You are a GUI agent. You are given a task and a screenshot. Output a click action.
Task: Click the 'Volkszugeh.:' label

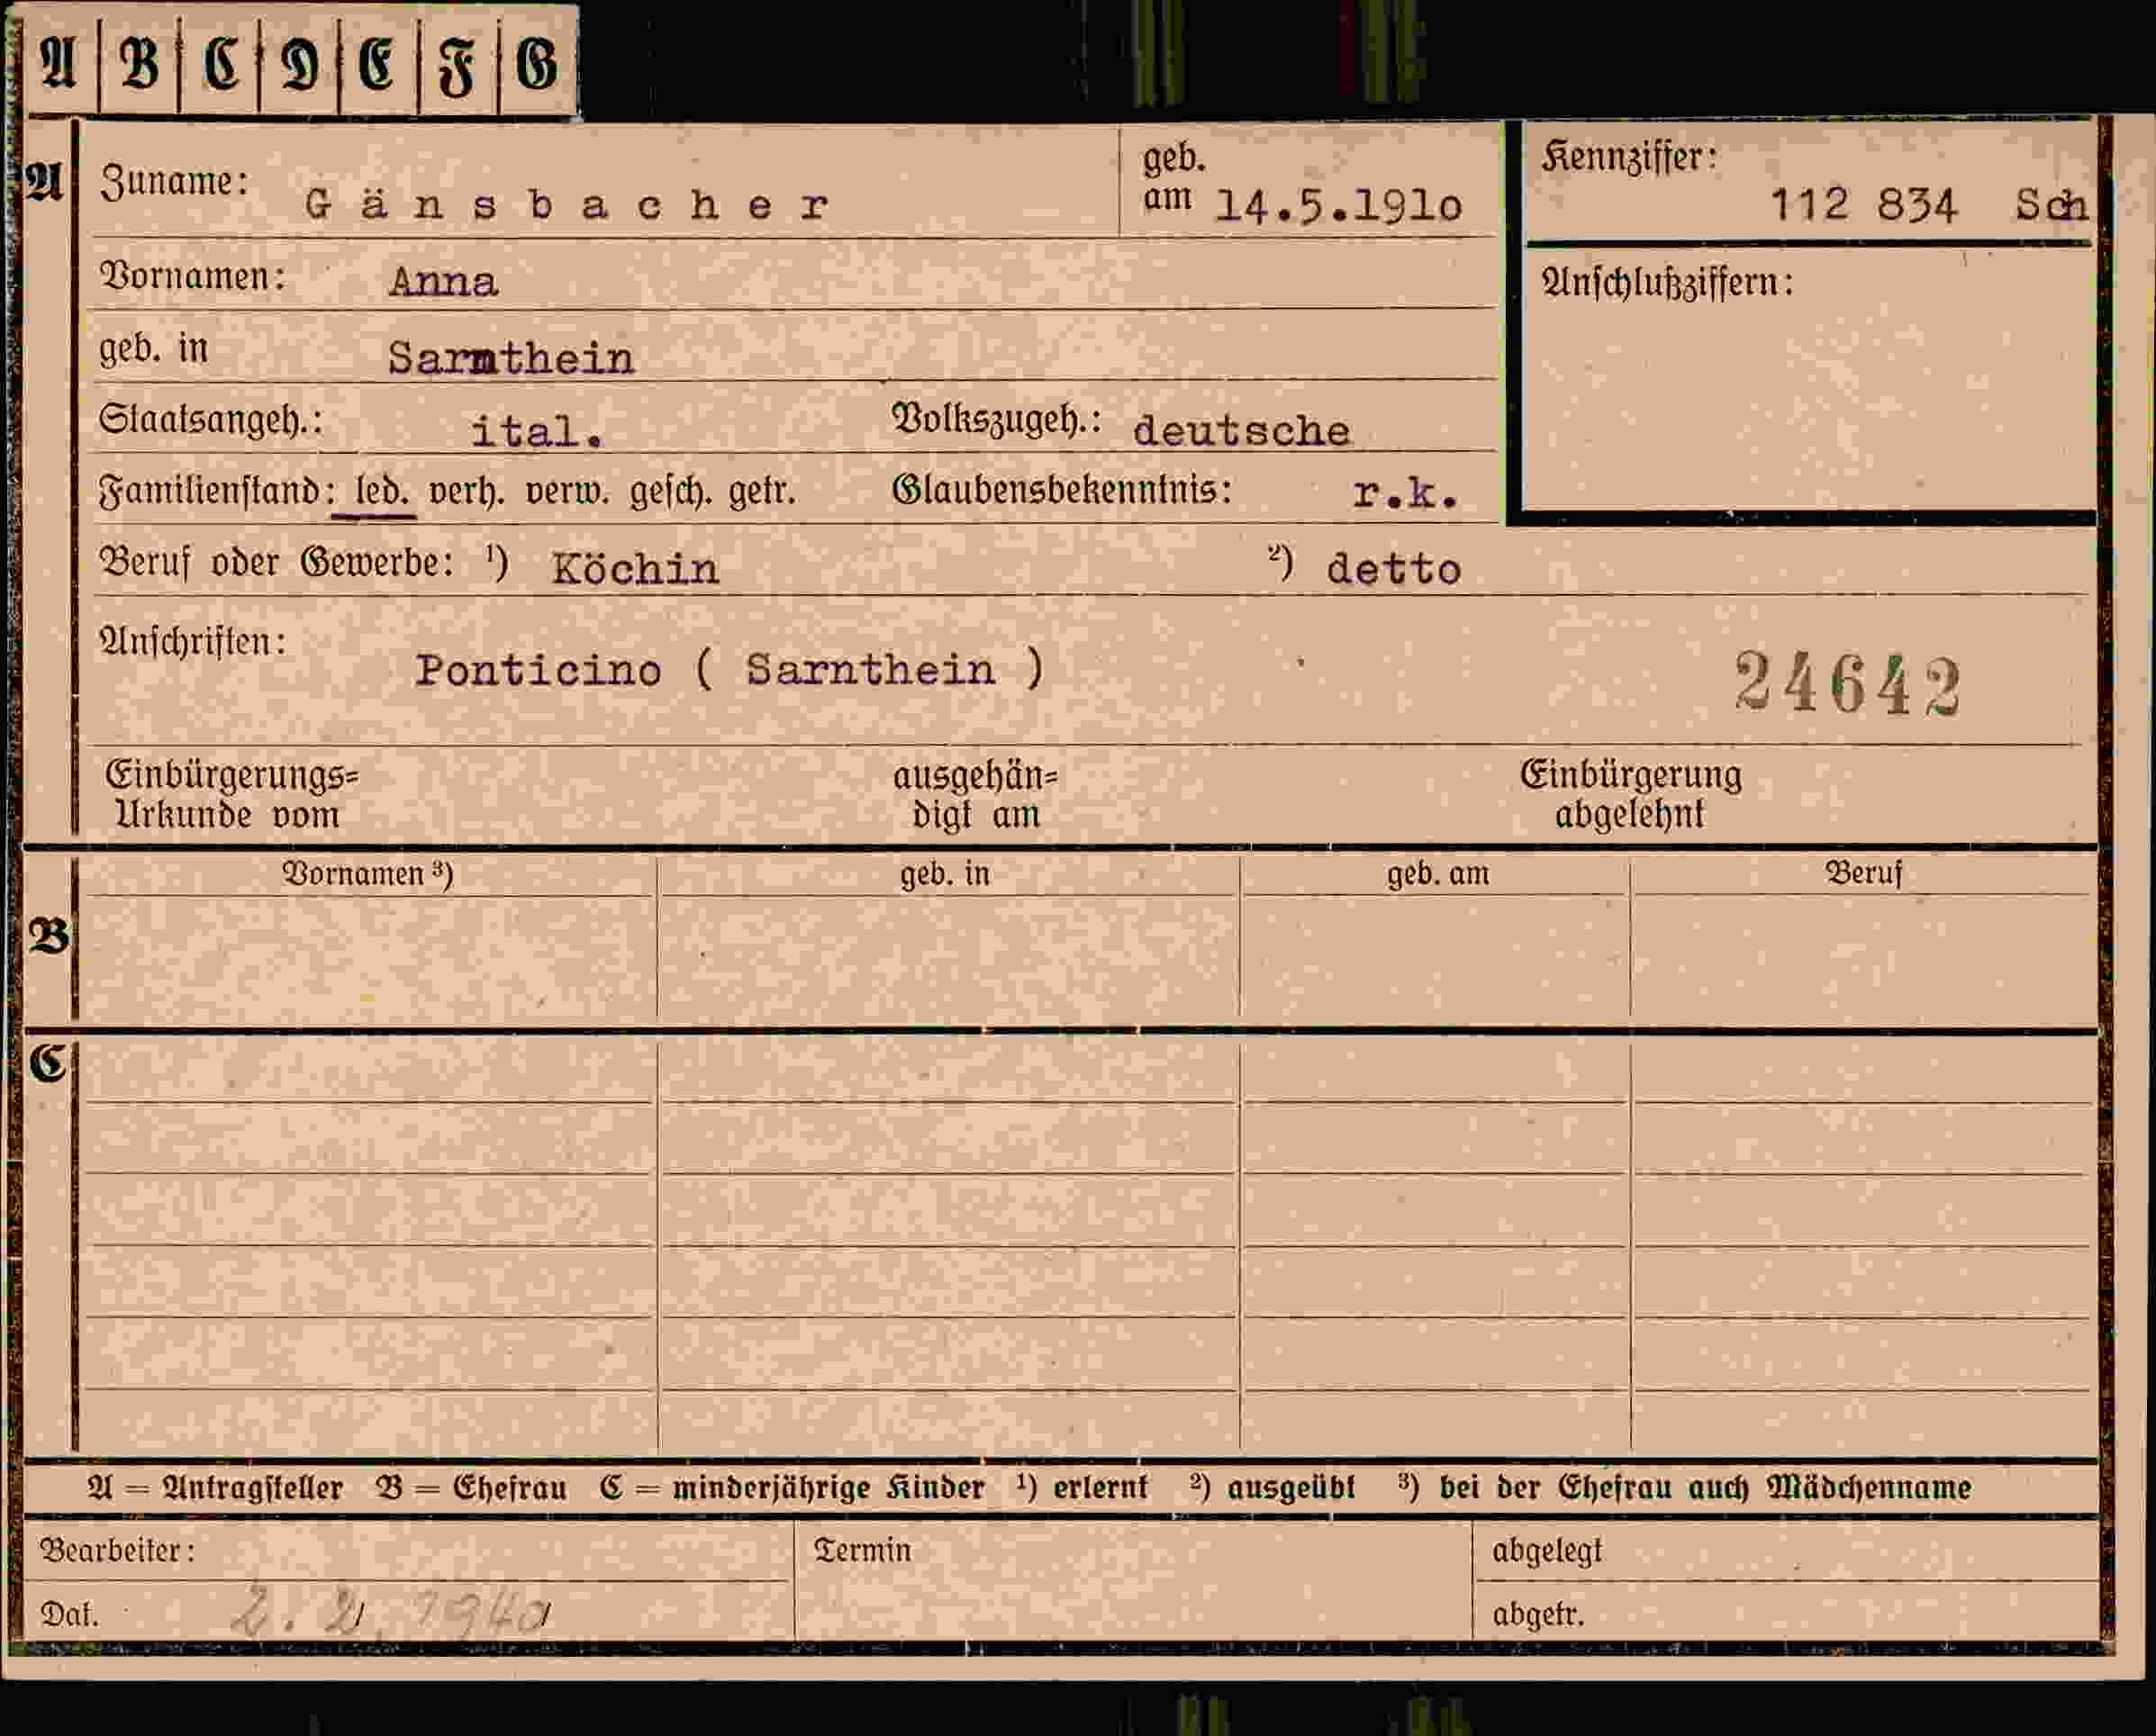point(996,420)
